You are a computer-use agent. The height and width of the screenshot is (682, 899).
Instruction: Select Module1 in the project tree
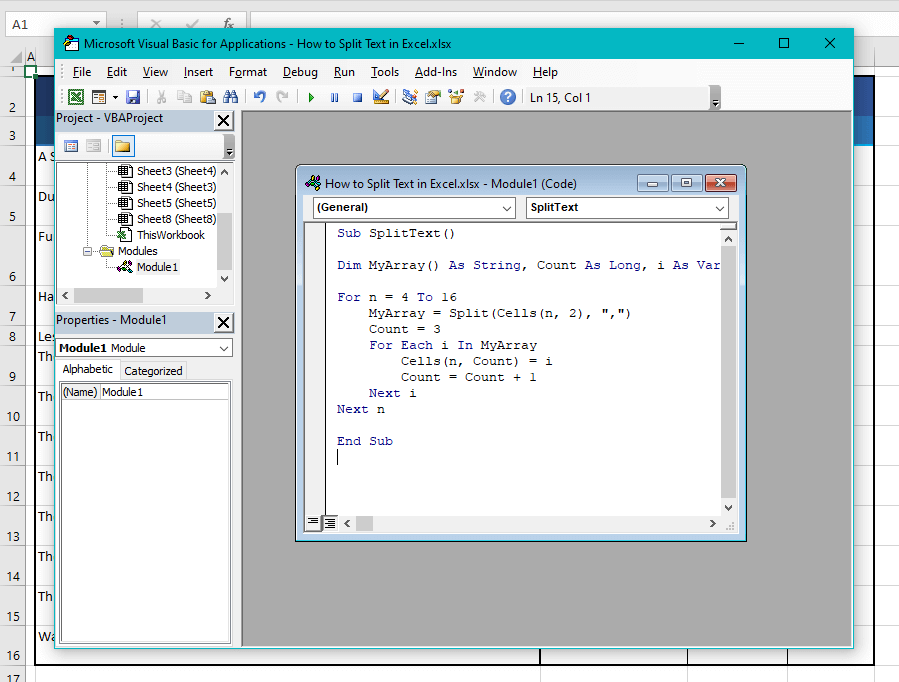coord(157,267)
